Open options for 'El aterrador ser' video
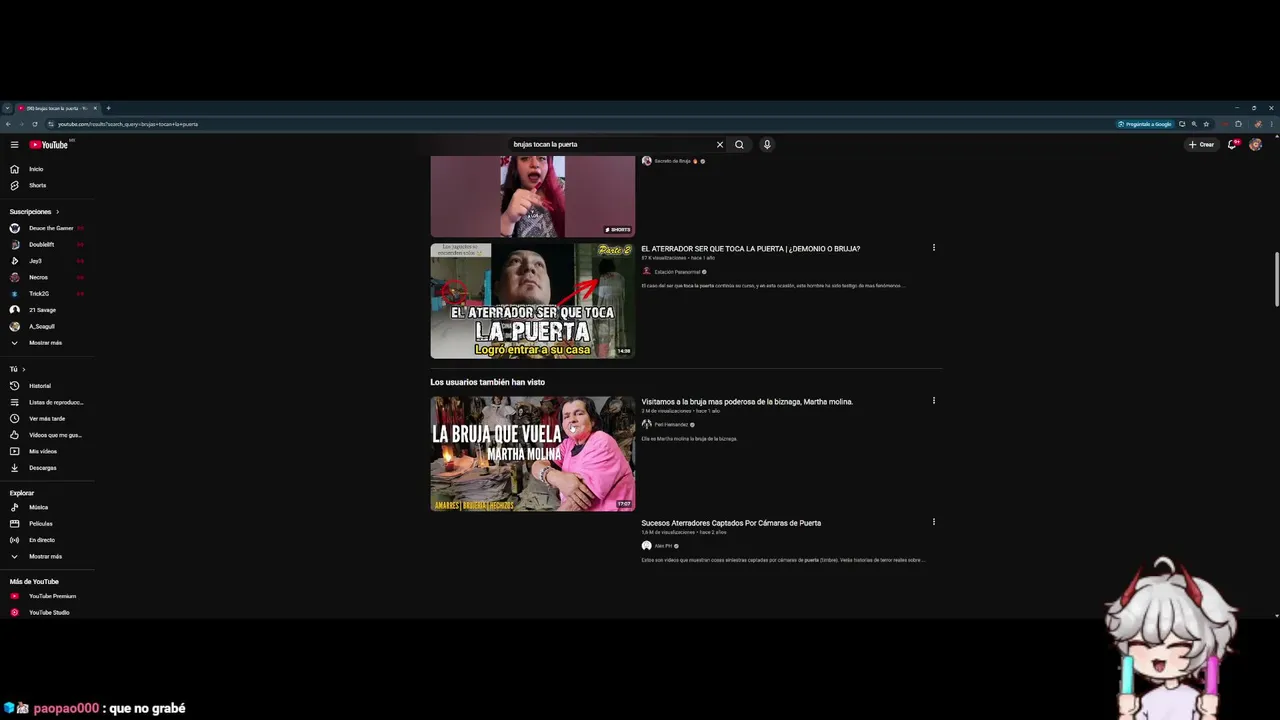Image resolution: width=1280 pixels, height=720 pixels. point(934,248)
